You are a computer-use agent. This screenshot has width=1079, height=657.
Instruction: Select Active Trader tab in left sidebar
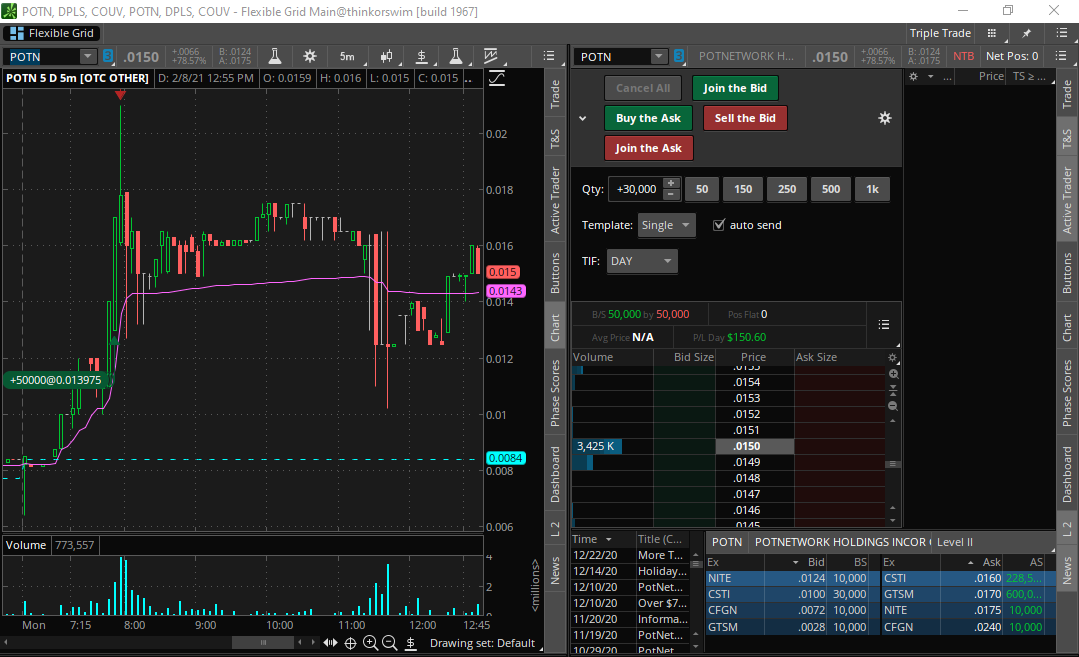coord(555,200)
